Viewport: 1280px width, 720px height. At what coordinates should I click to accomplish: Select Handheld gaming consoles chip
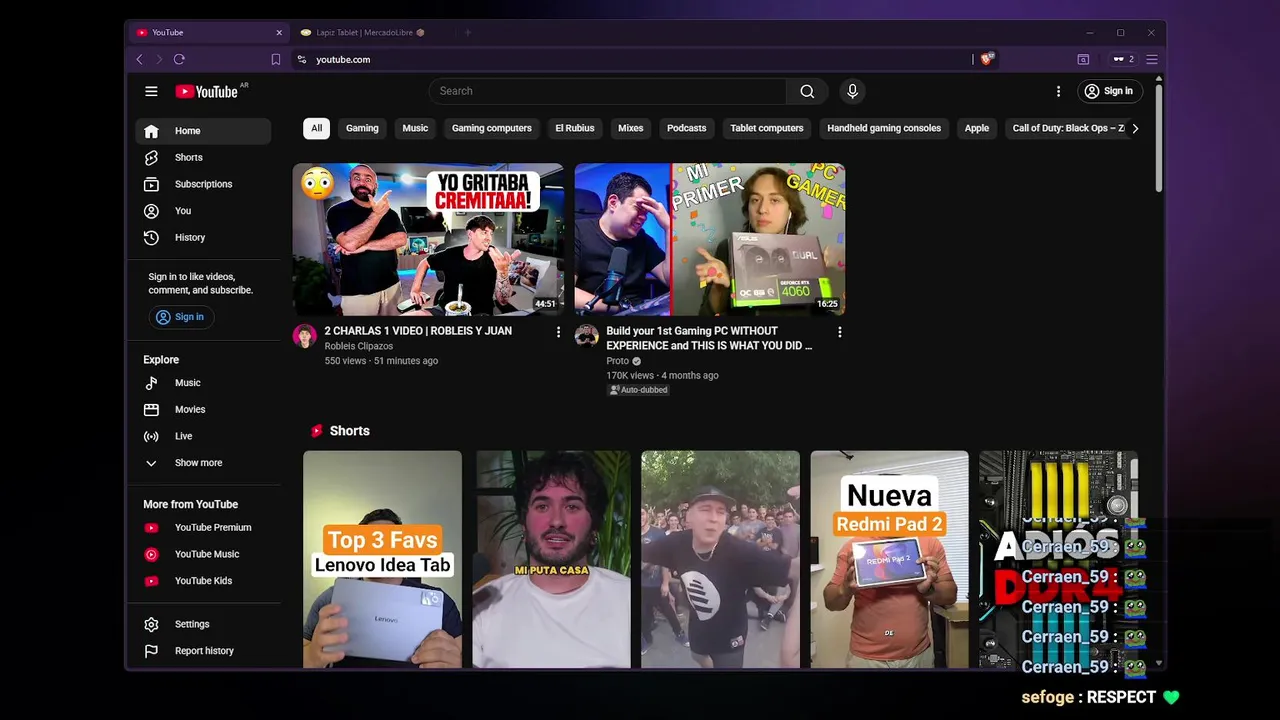[x=884, y=128]
